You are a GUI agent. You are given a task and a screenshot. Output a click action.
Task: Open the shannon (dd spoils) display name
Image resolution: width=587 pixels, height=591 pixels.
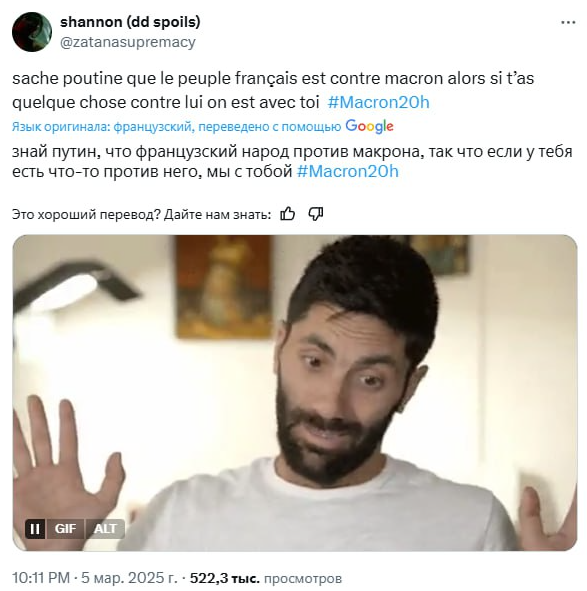(x=130, y=22)
